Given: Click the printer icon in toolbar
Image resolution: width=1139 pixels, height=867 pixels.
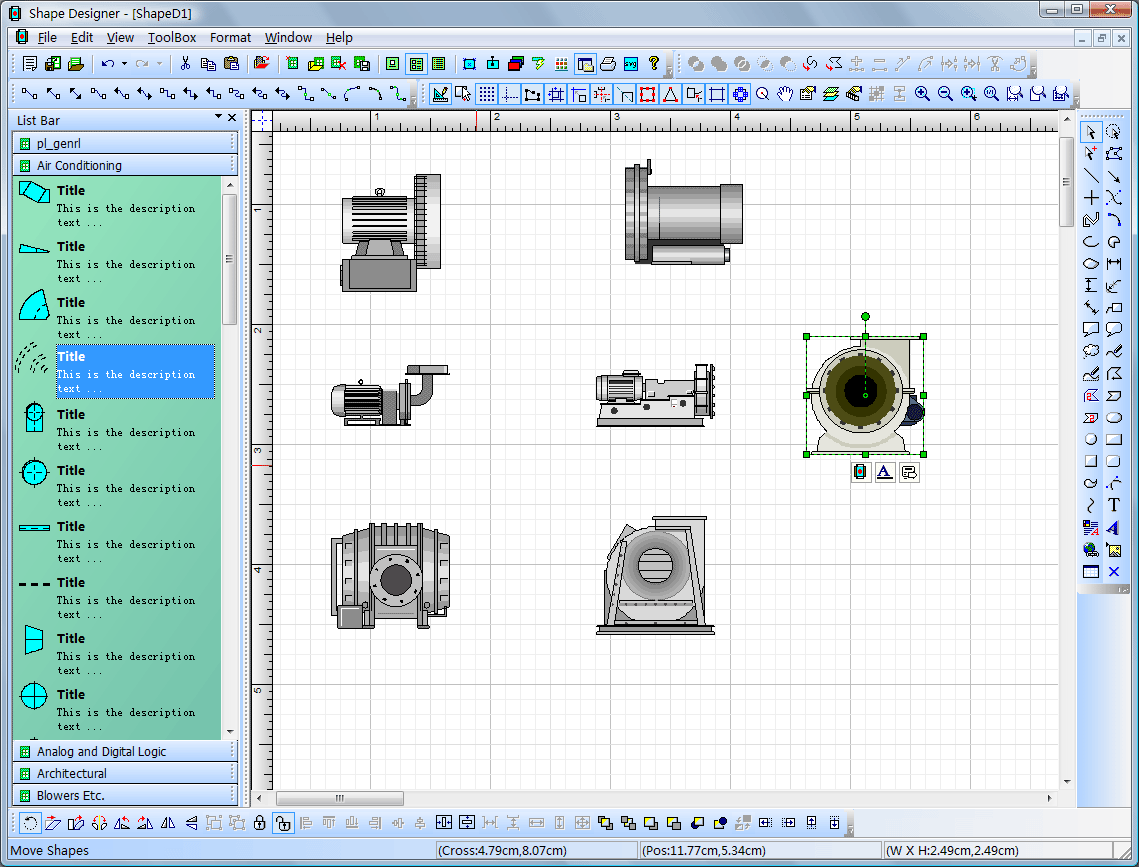Looking at the screenshot, I should coord(608,64).
